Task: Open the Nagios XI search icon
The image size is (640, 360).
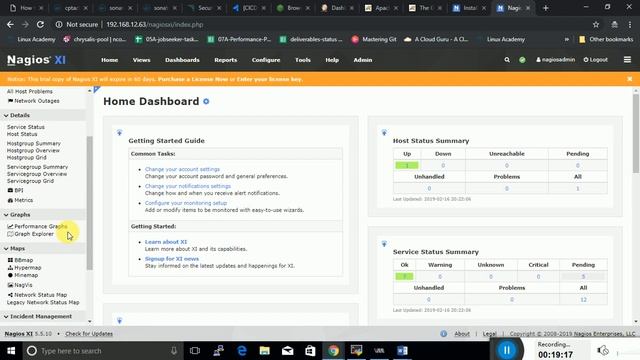Action: coord(507,60)
